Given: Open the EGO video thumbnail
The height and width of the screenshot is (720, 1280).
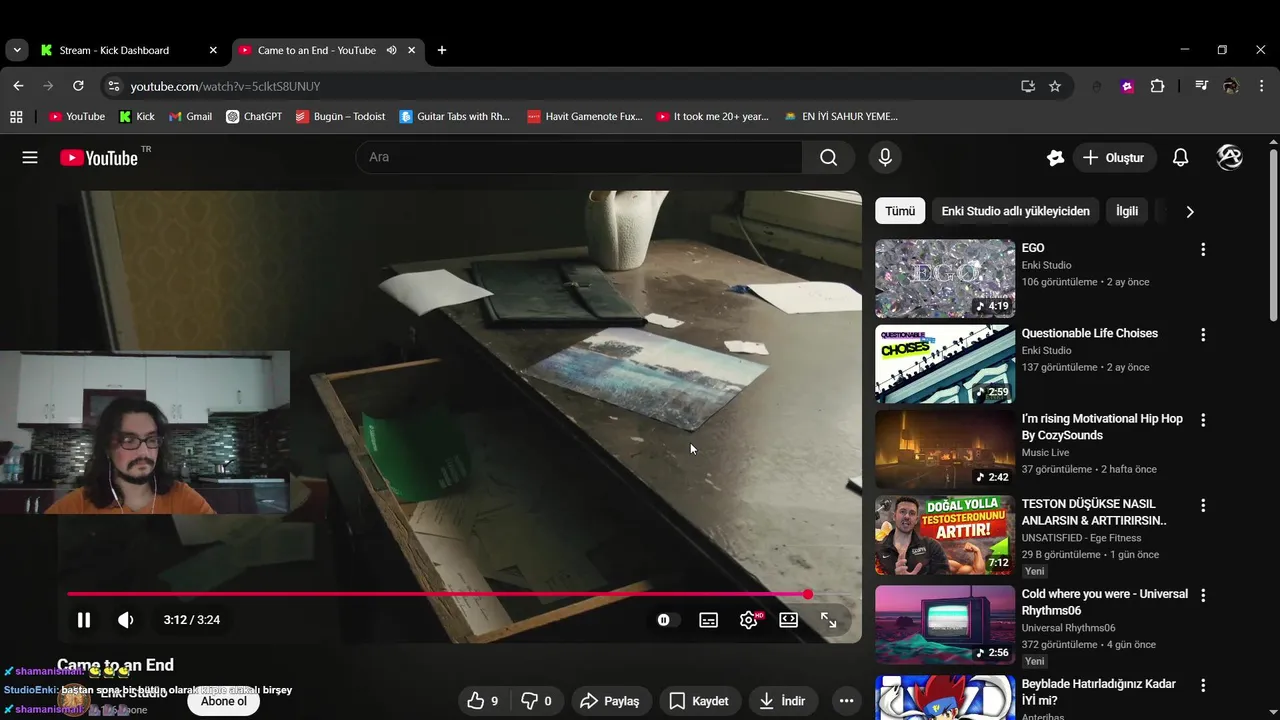Looking at the screenshot, I should click(x=945, y=278).
